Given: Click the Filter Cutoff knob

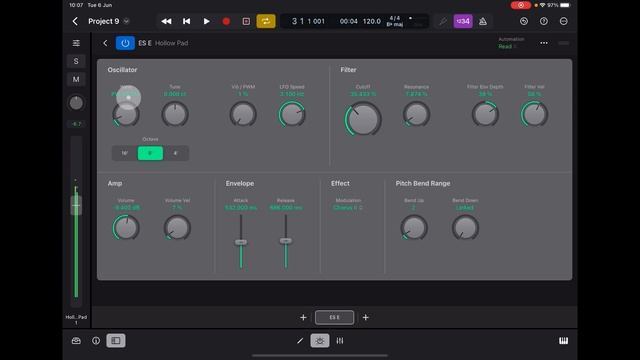Looking at the screenshot, I should 363,119.
